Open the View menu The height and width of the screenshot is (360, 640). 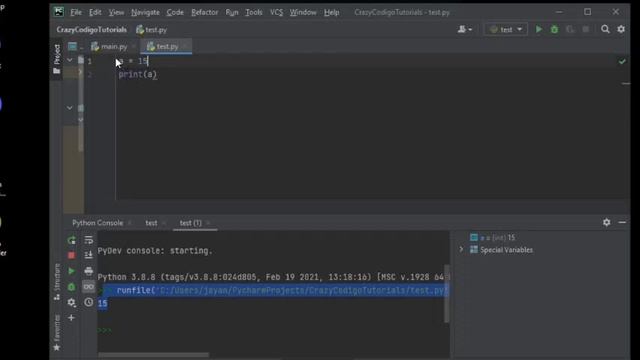click(x=116, y=12)
